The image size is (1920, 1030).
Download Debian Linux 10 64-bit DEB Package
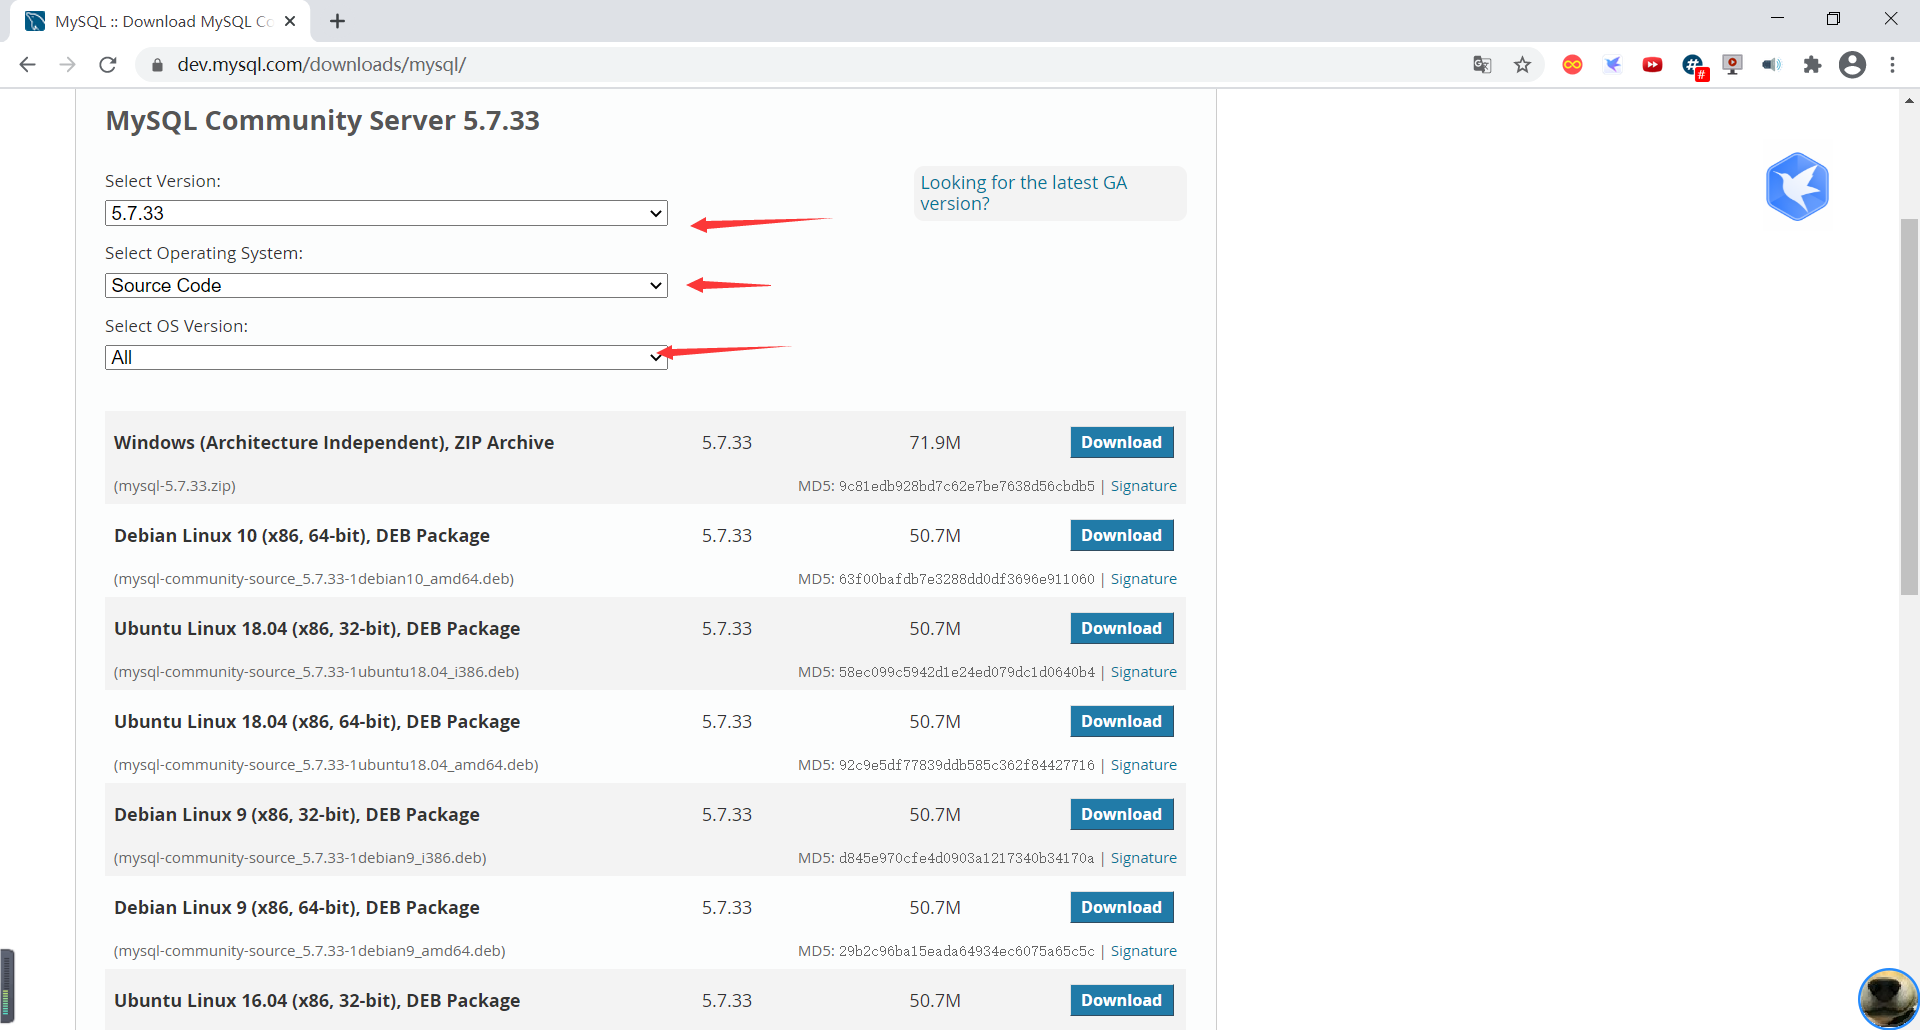click(x=1121, y=535)
